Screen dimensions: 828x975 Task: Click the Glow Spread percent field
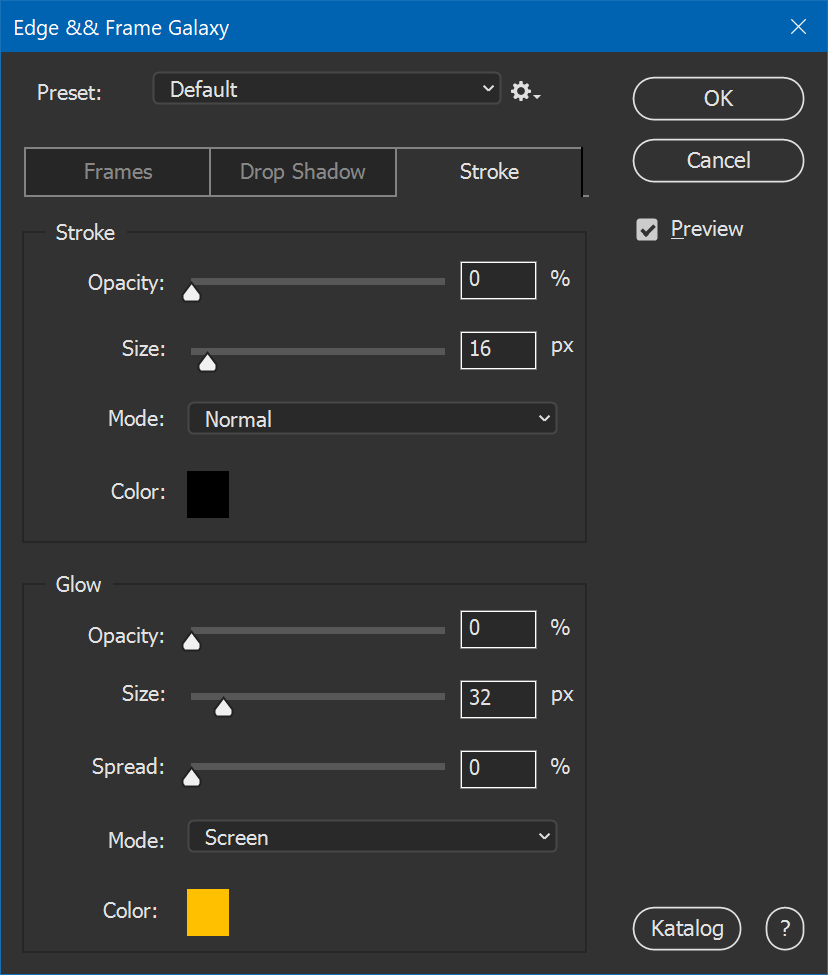[498, 769]
